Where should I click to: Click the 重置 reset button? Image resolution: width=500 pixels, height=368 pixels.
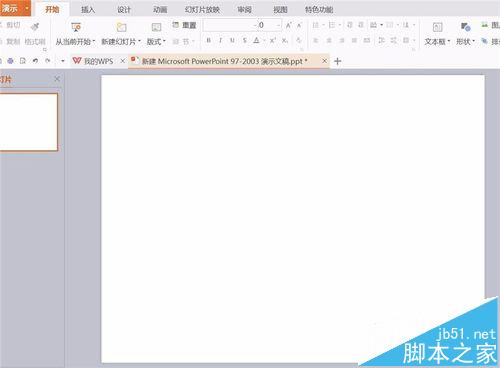[184, 25]
